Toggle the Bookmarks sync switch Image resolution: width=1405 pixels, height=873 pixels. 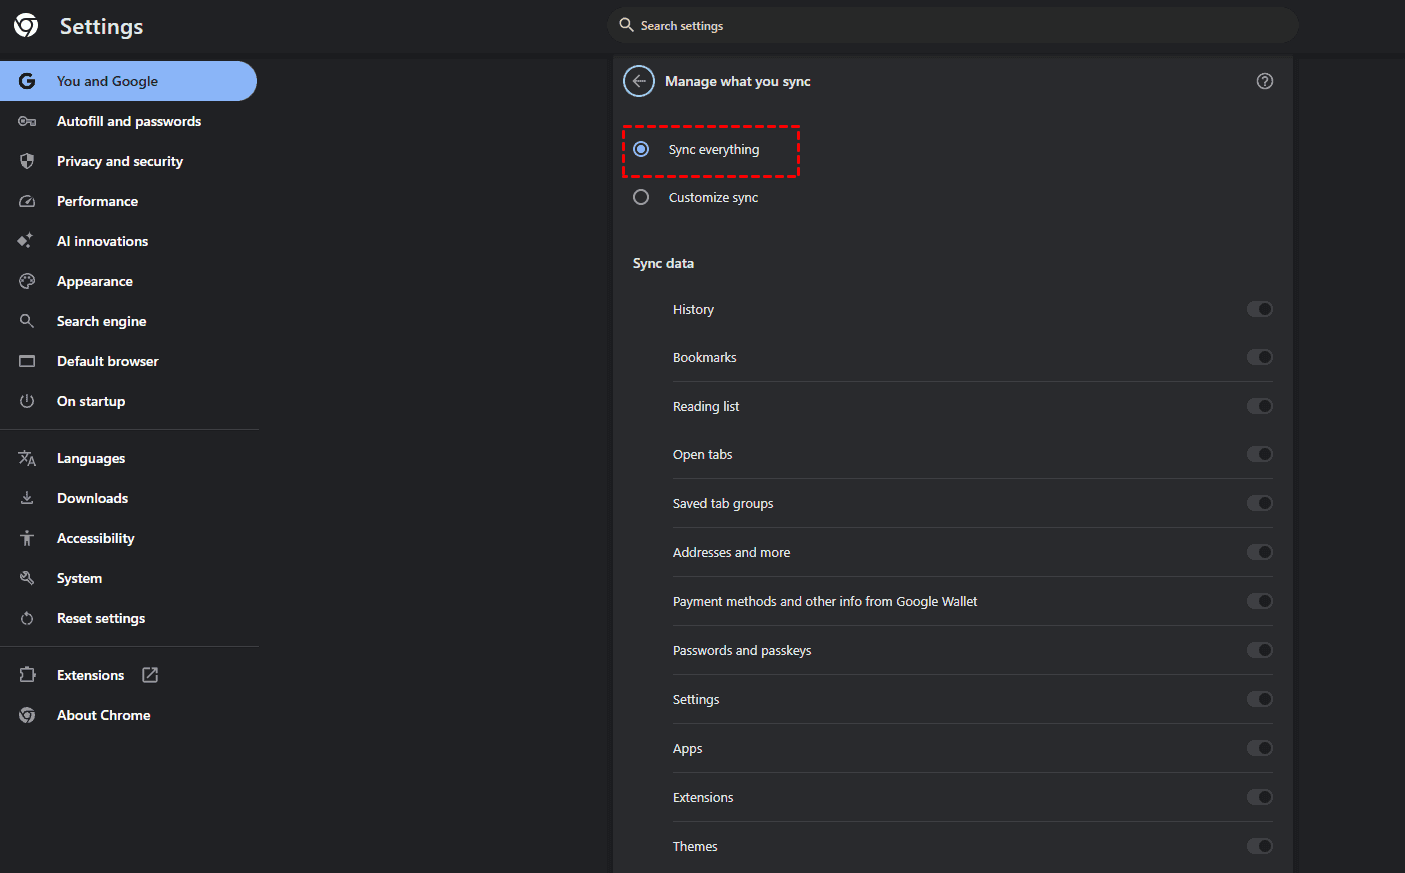pyautogui.click(x=1259, y=357)
